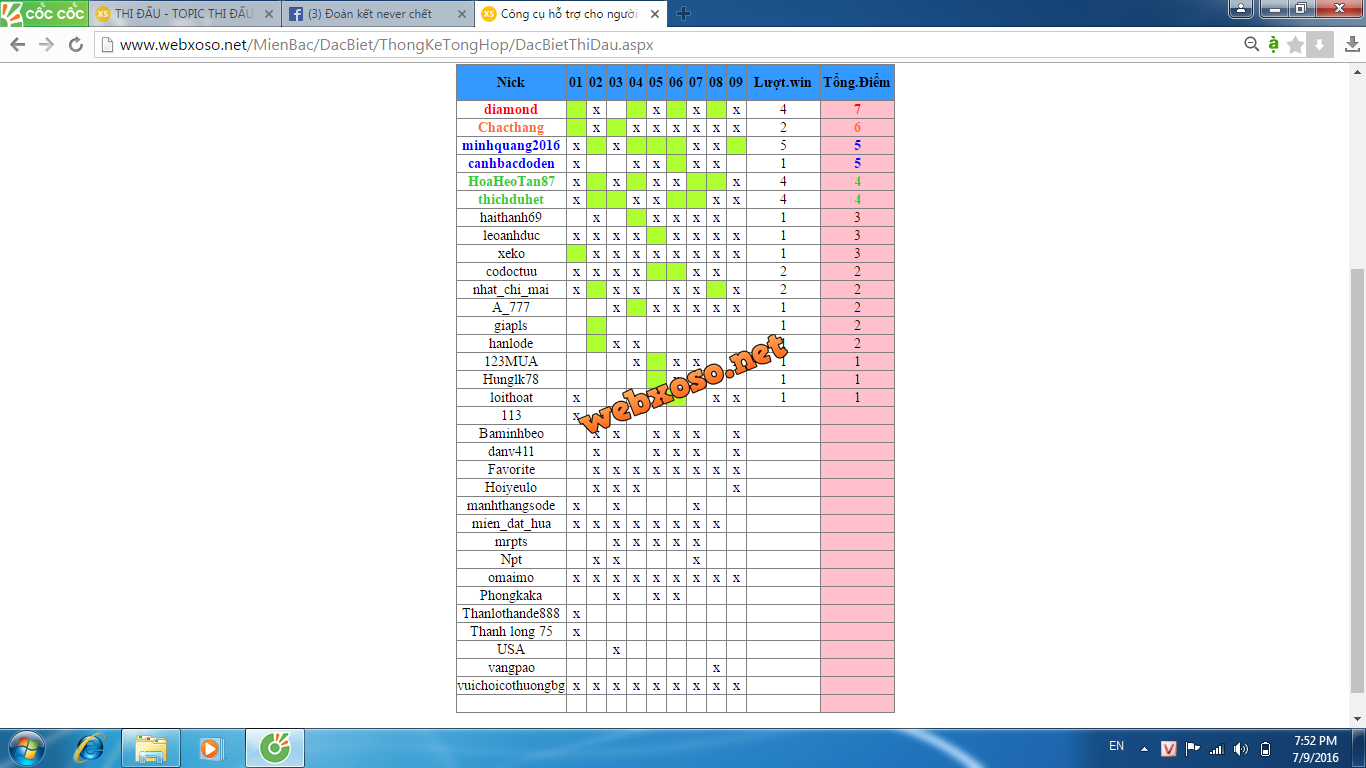Screen dimensions: 1366x768
Task: Open the Windows Start menu
Action: (x=27, y=748)
